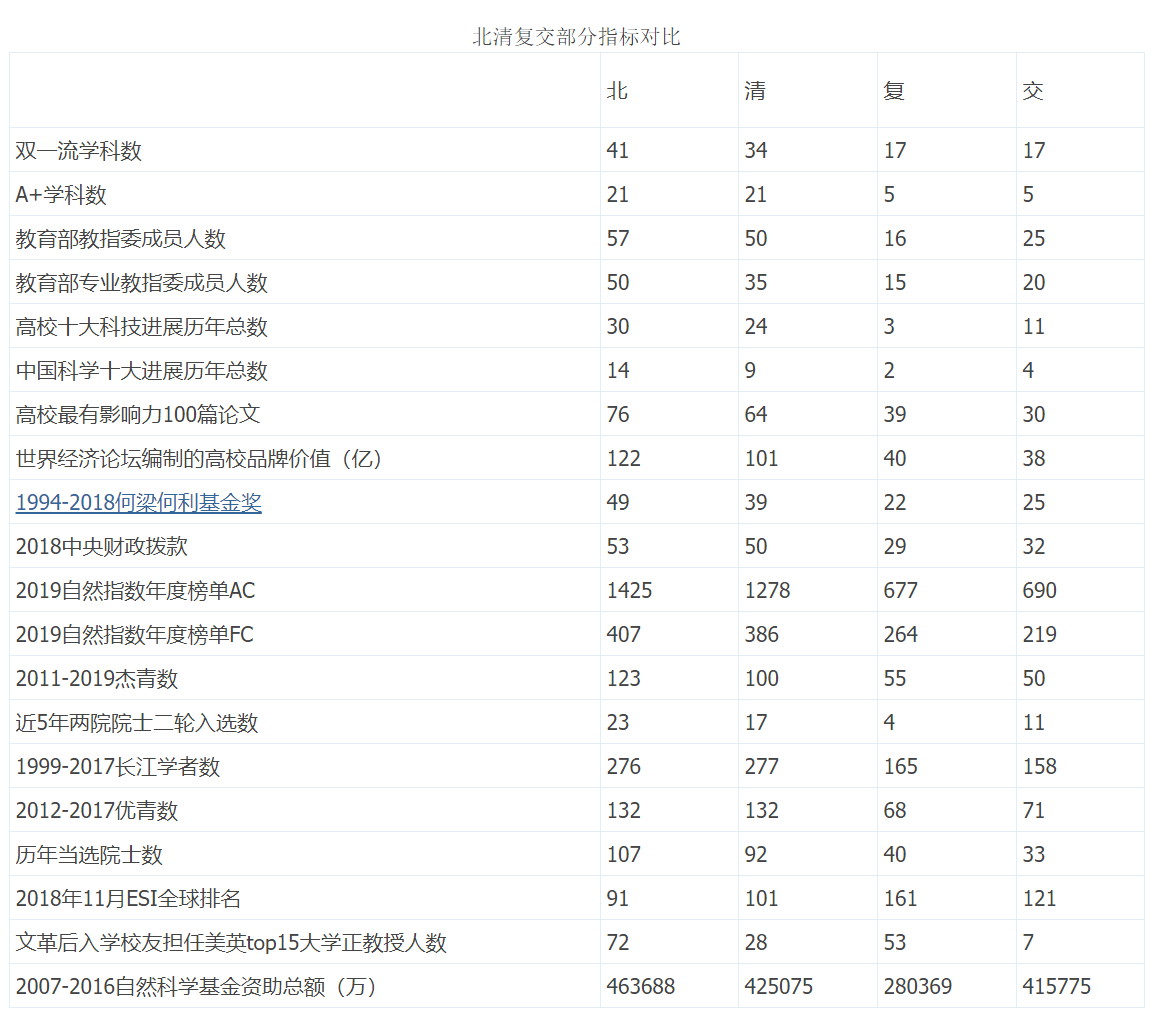Click value 24 in 高校十大科技进展 row
The height and width of the screenshot is (1014, 1167).
pyautogui.click(x=756, y=326)
